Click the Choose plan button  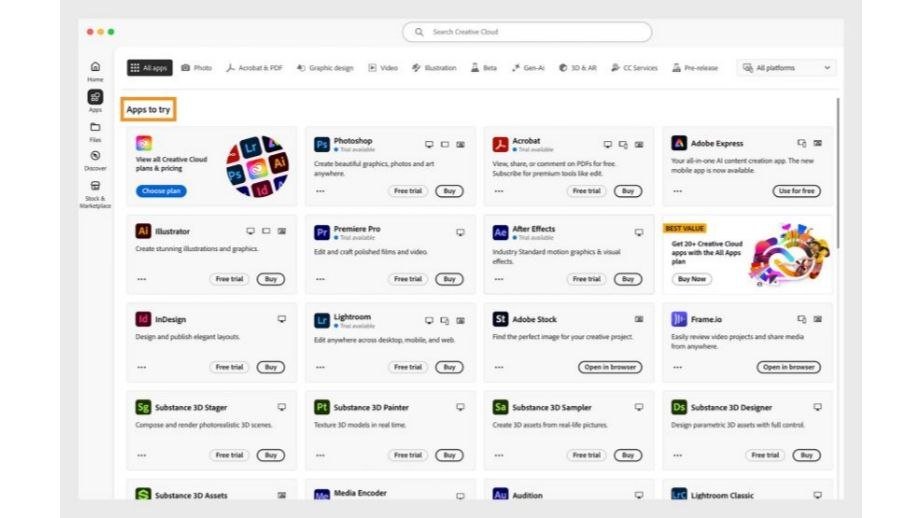161,191
